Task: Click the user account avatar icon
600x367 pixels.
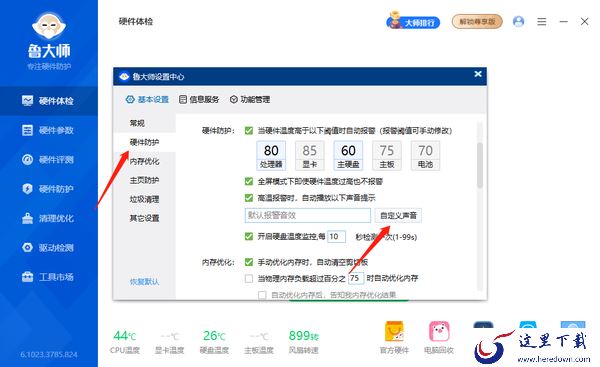Action: [518, 21]
